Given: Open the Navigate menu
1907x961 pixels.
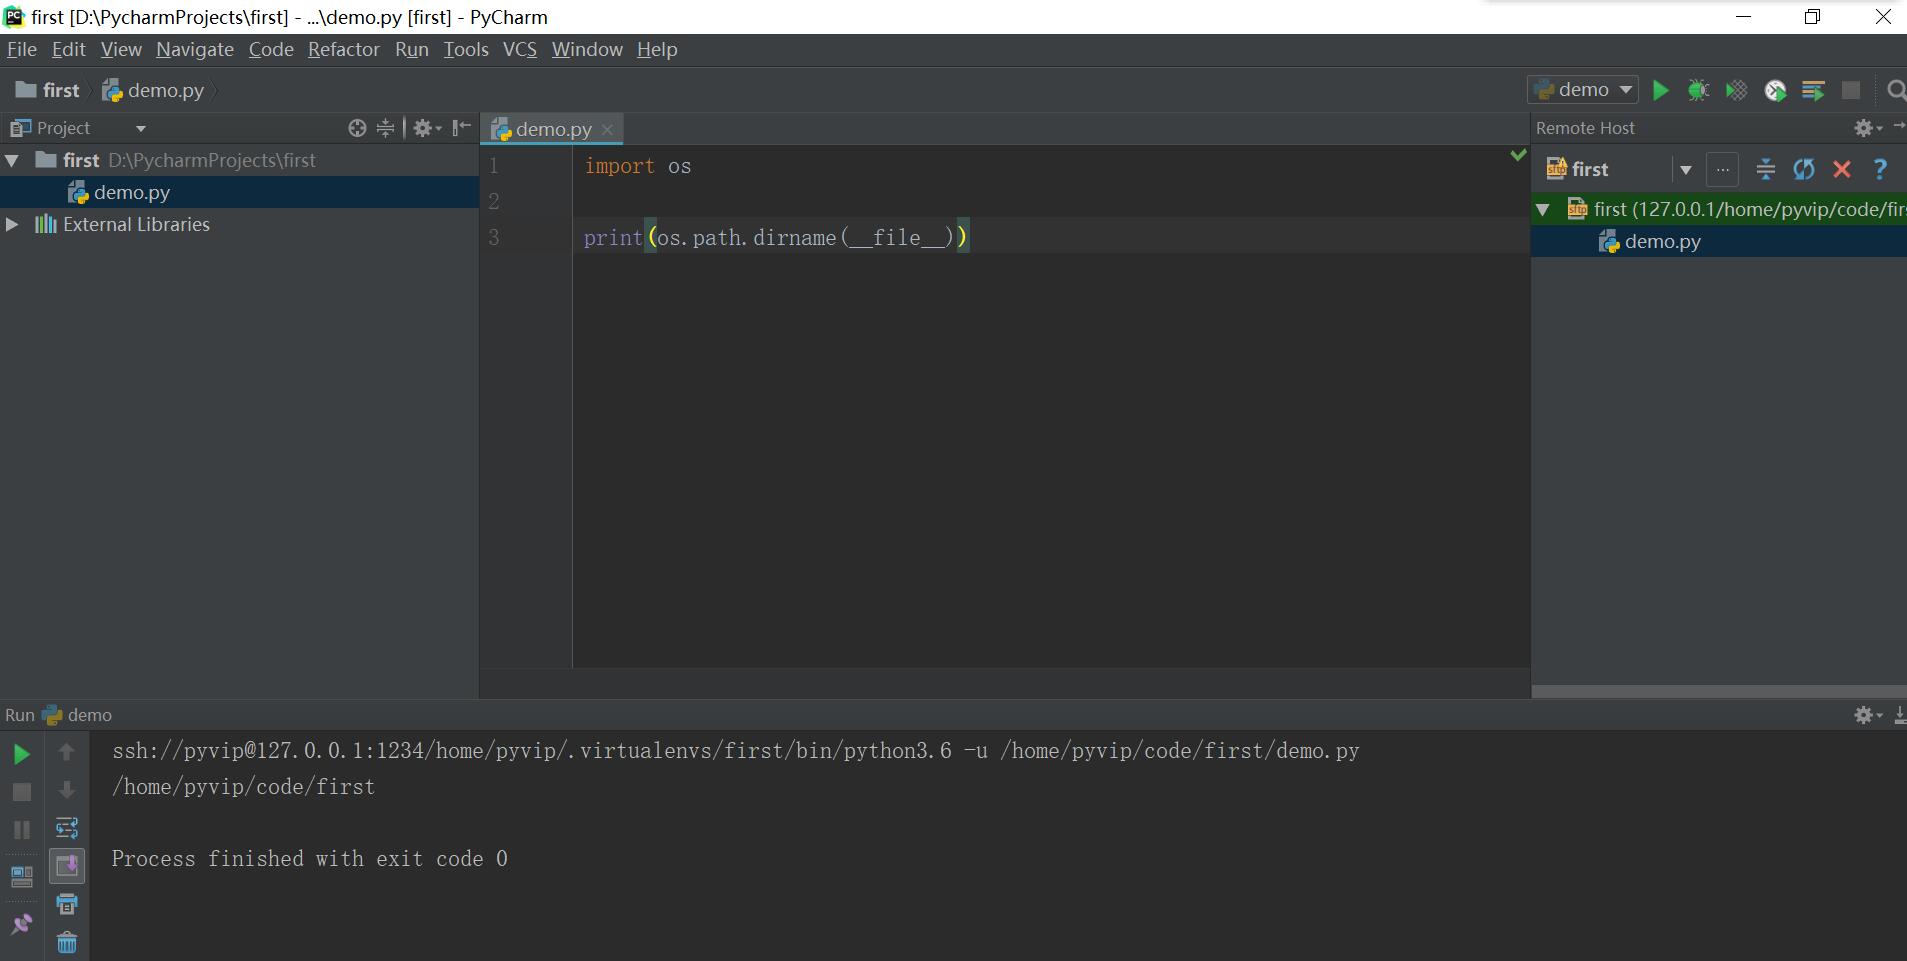Looking at the screenshot, I should 195,49.
